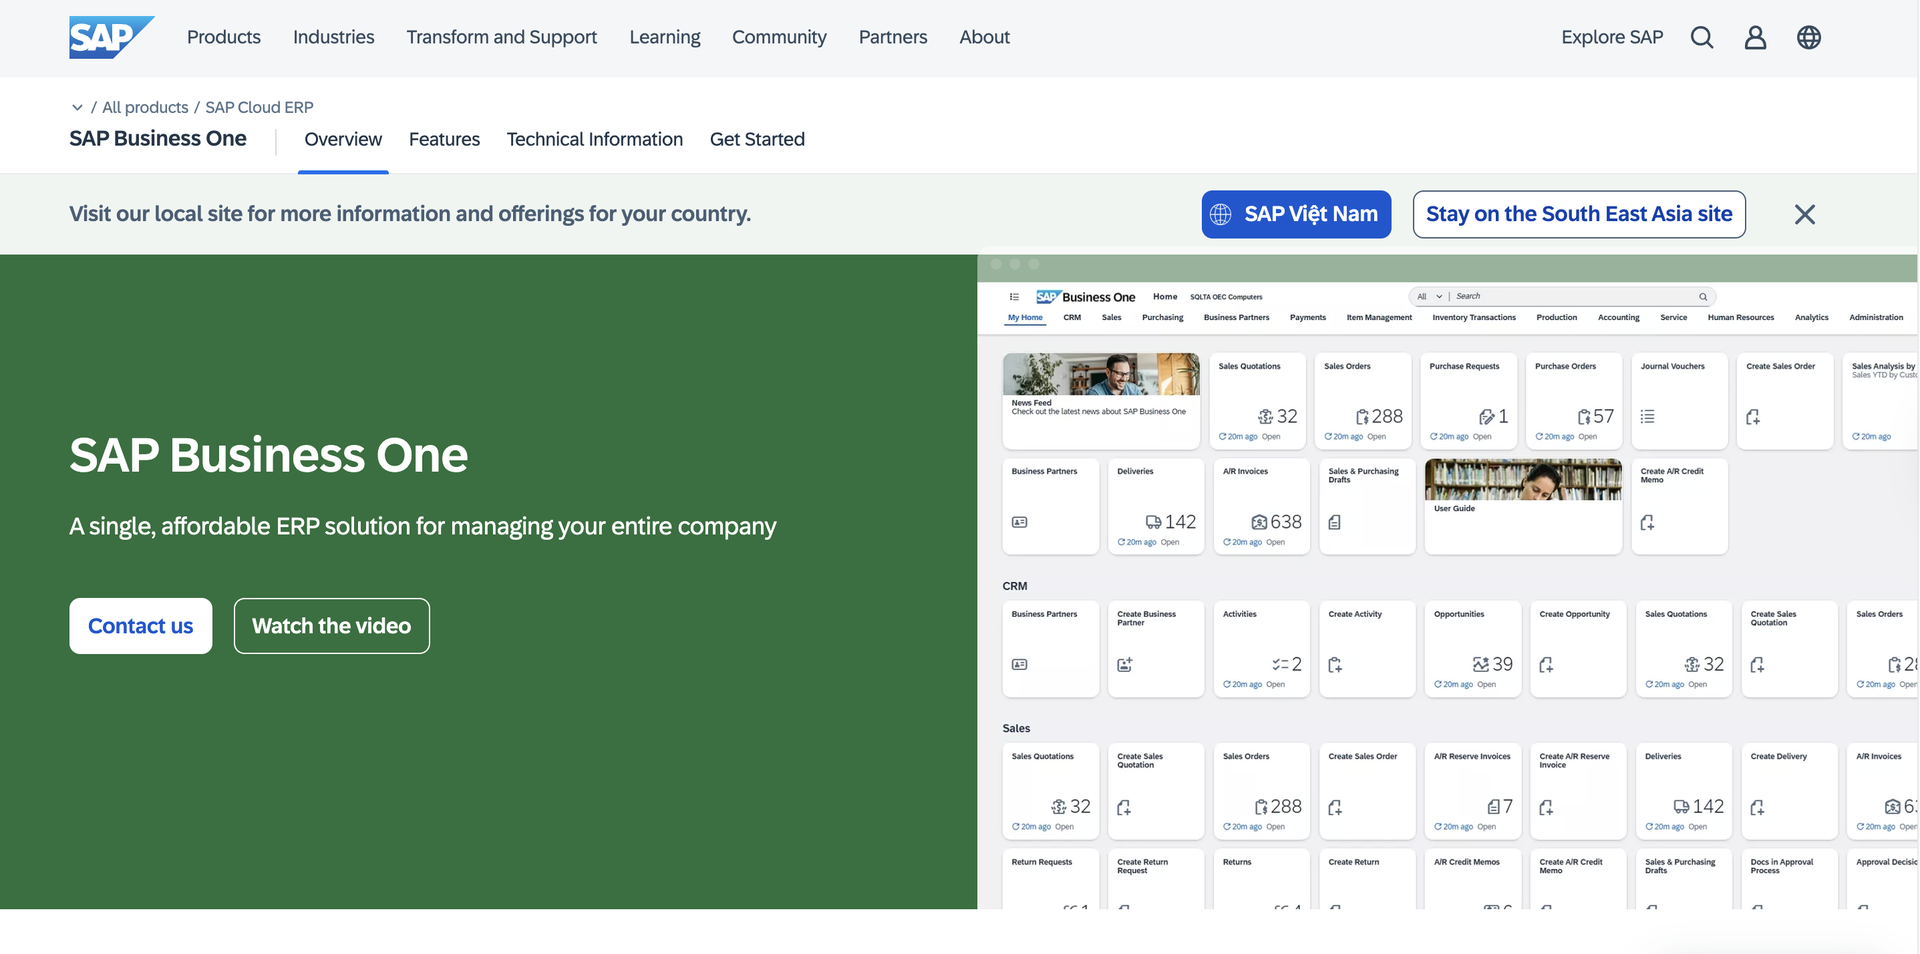The image size is (1920, 954).
Task: Click the SAP Việt Nam button
Action: [1295, 215]
